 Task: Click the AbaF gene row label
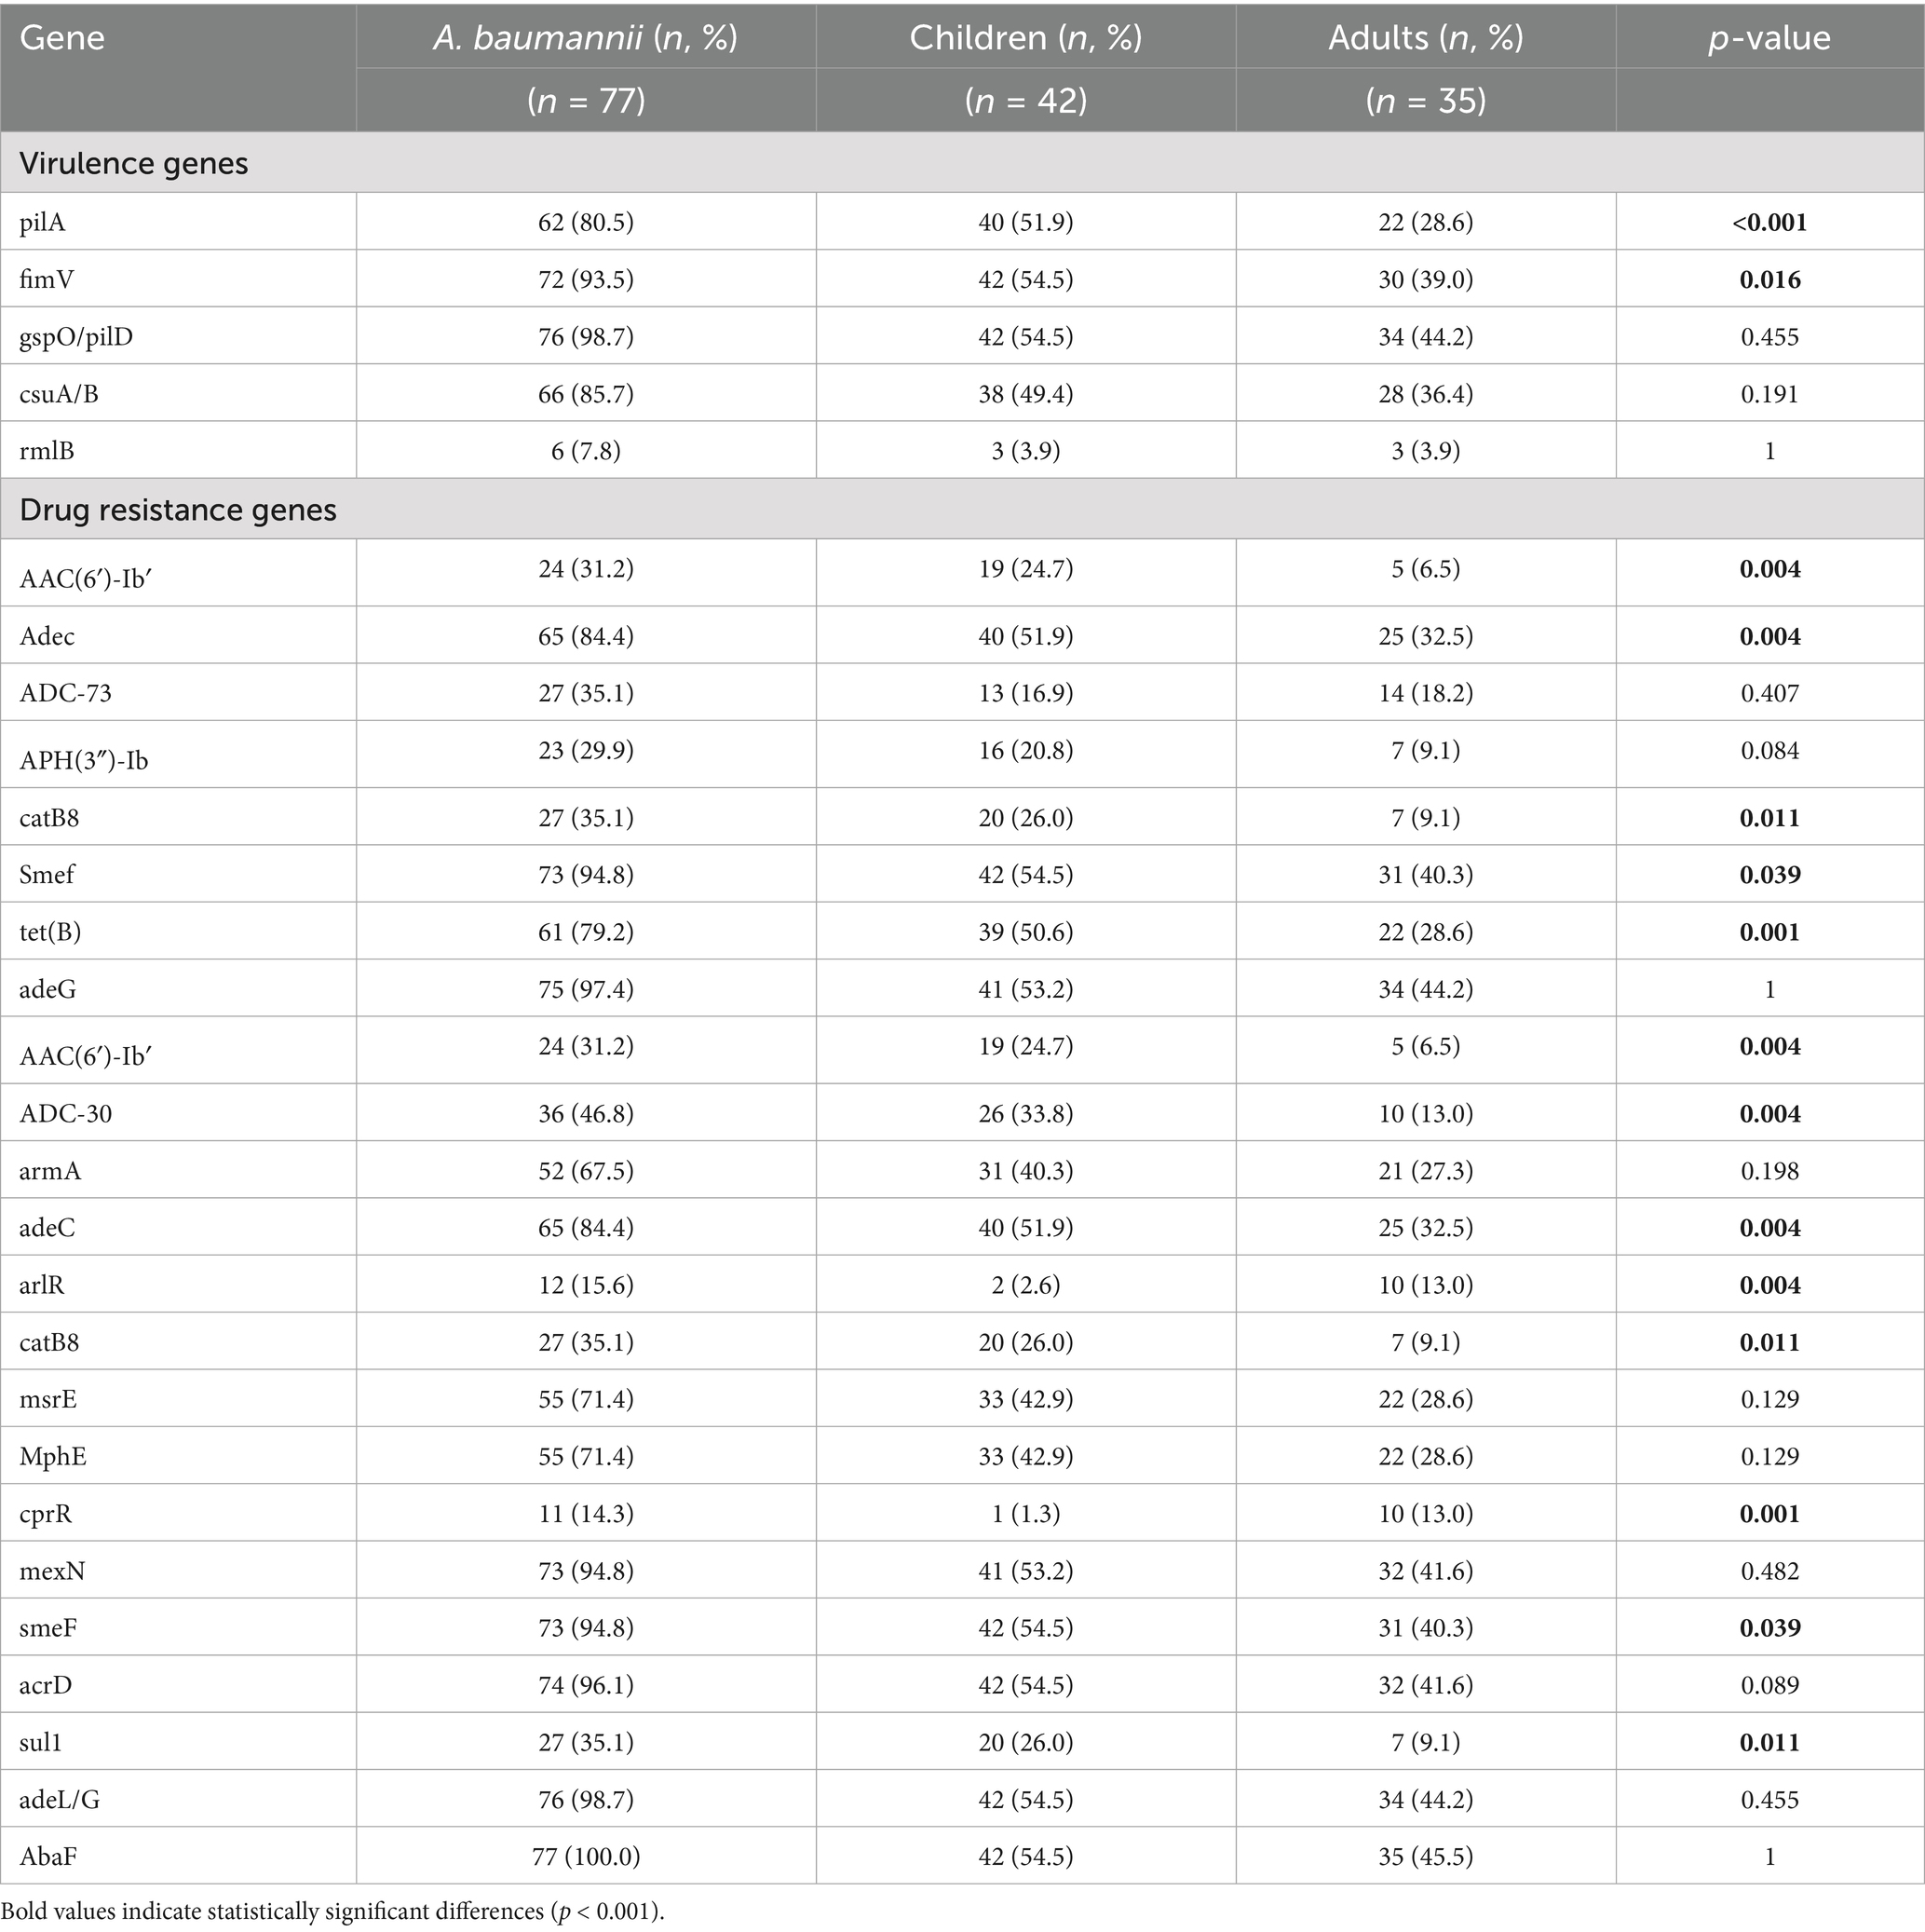[x=48, y=1857]
